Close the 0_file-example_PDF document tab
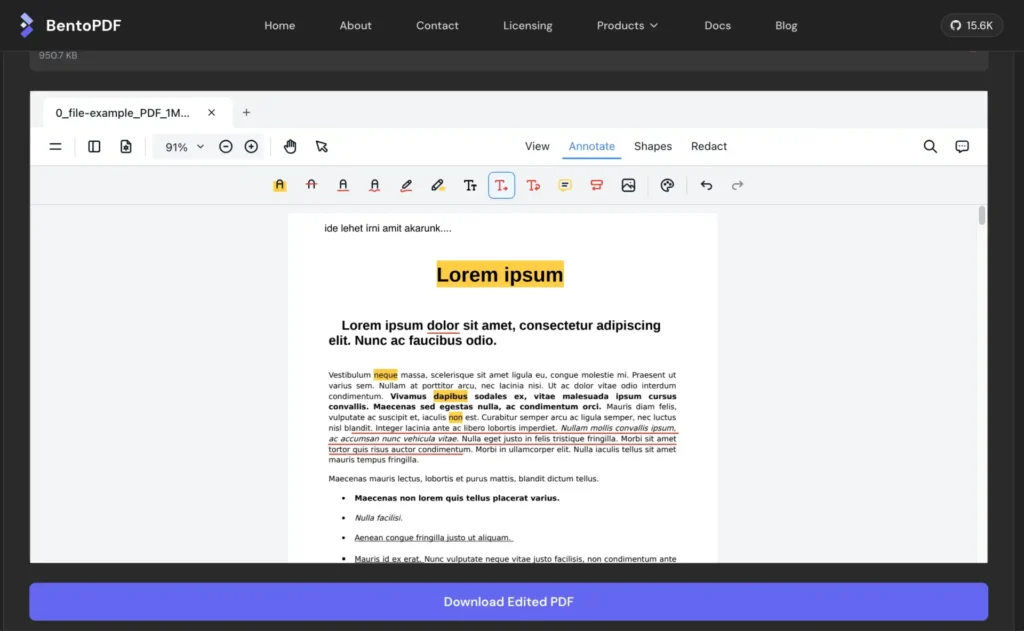The image size is (1024, 631). tap(212, 112)
